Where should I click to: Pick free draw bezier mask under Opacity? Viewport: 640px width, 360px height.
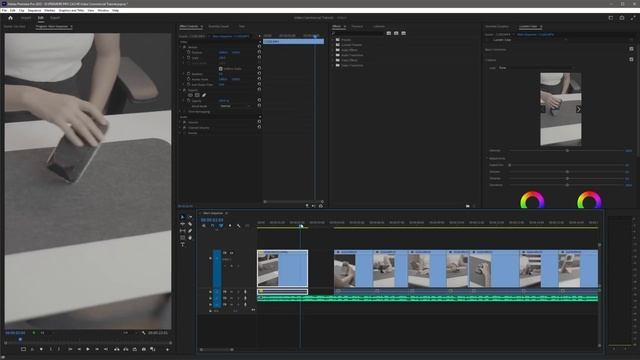click(x=204, y=95)
